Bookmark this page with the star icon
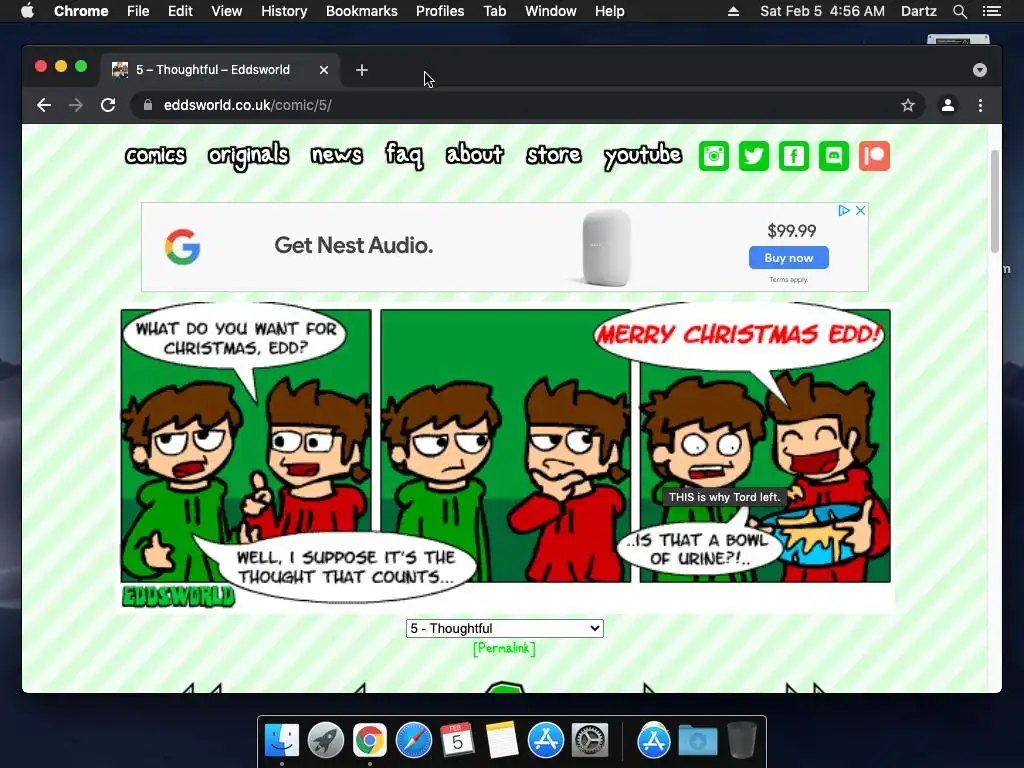1024x768 pixels. (908, 105)
